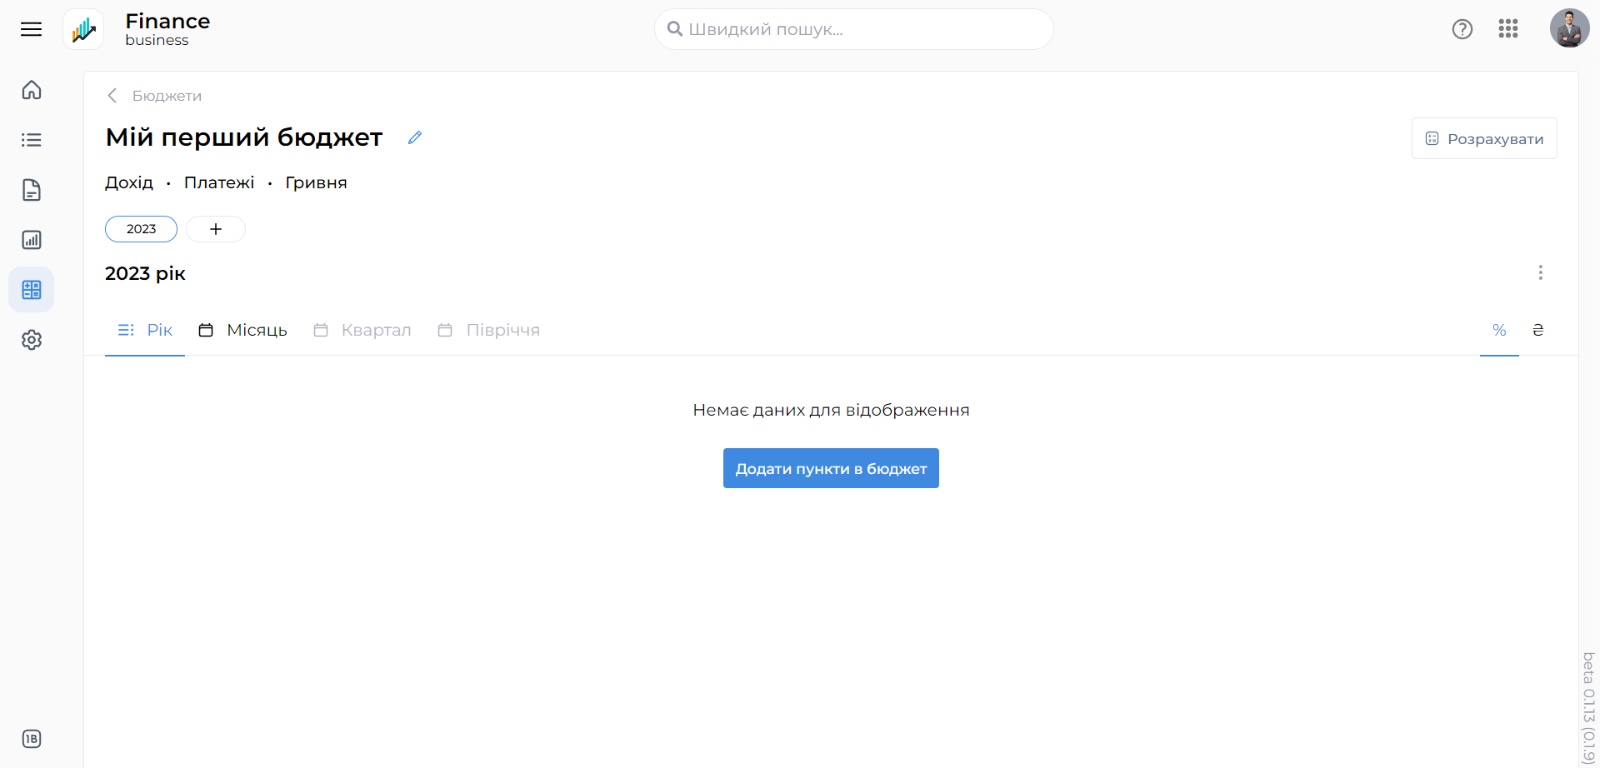Open Settings gear in sidebar

(x=31, y=340)
